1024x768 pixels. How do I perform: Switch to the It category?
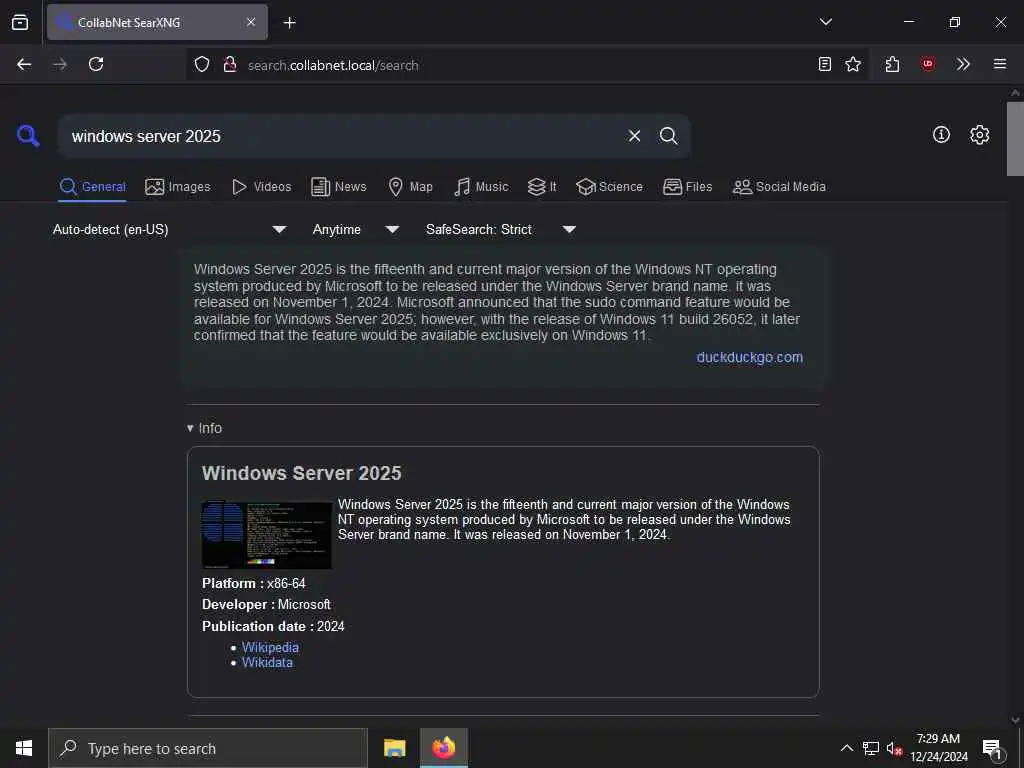[x=542, y=187]
